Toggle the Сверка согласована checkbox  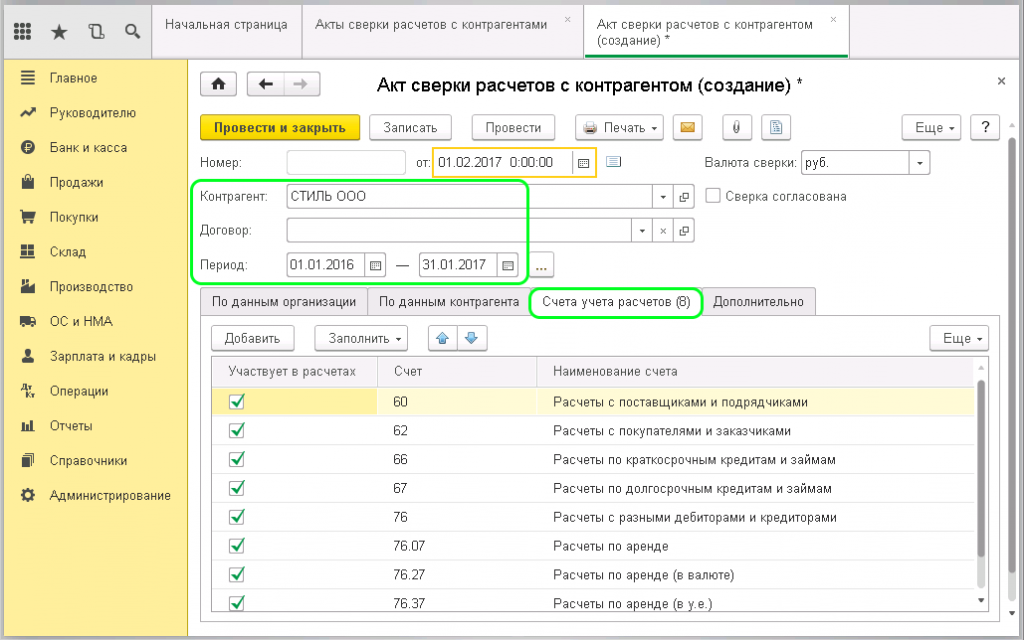713,196
